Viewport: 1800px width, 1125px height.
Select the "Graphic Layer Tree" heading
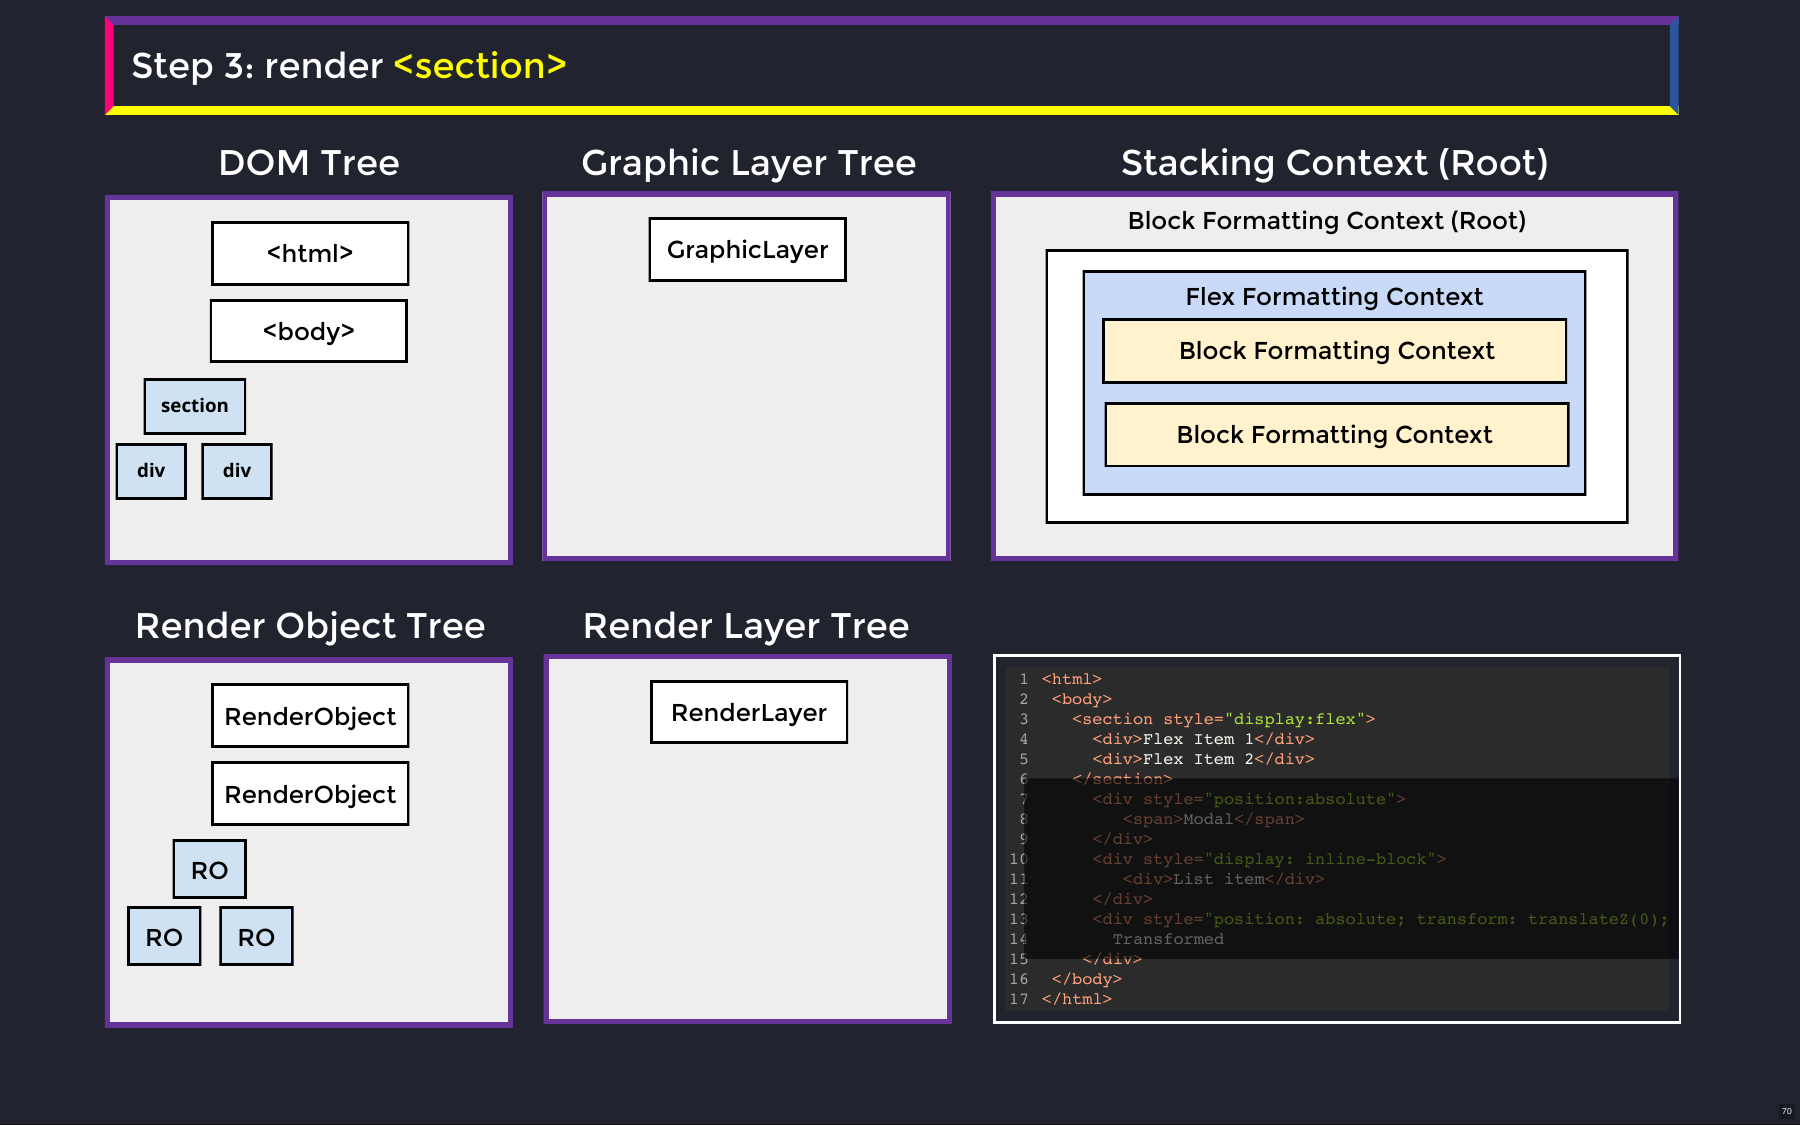748,163
